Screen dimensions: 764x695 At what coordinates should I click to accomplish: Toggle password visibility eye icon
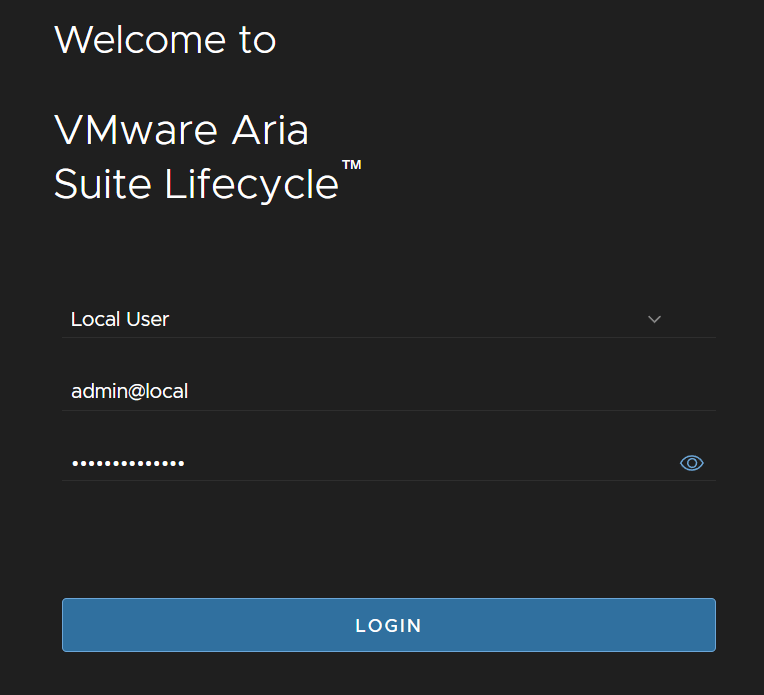(x=691, y=463)
